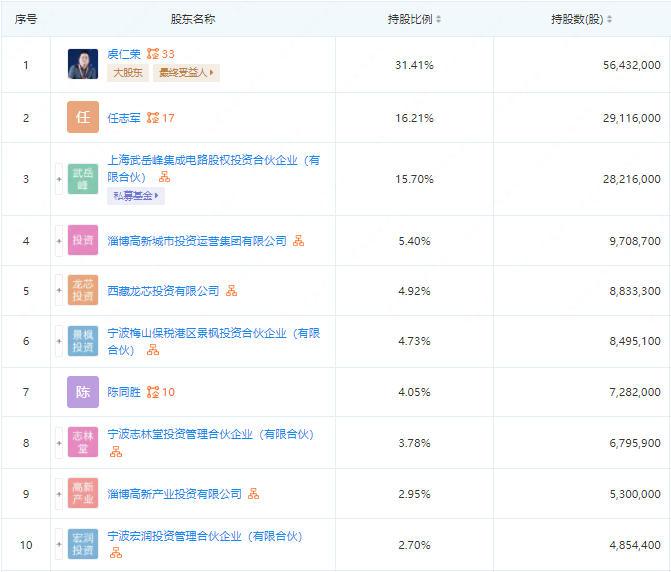
Task: Open 陈同胜 related companies icon 10
Action: point(160,392)
